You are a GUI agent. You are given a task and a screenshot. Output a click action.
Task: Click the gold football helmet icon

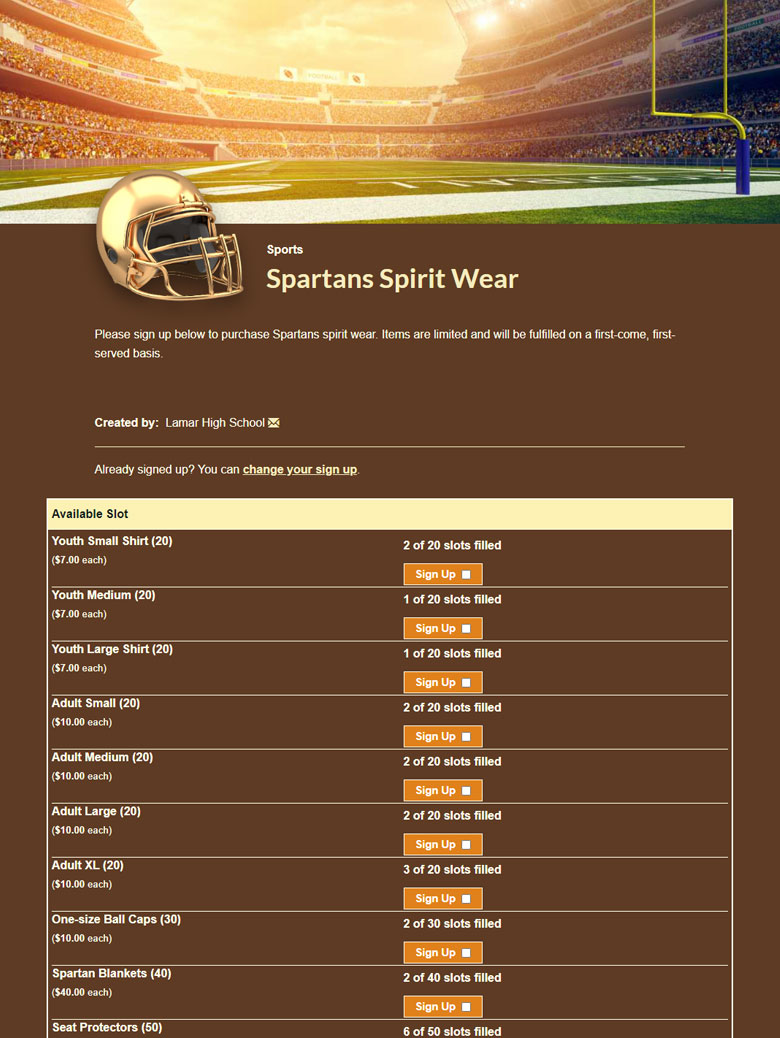coord(169,236)
